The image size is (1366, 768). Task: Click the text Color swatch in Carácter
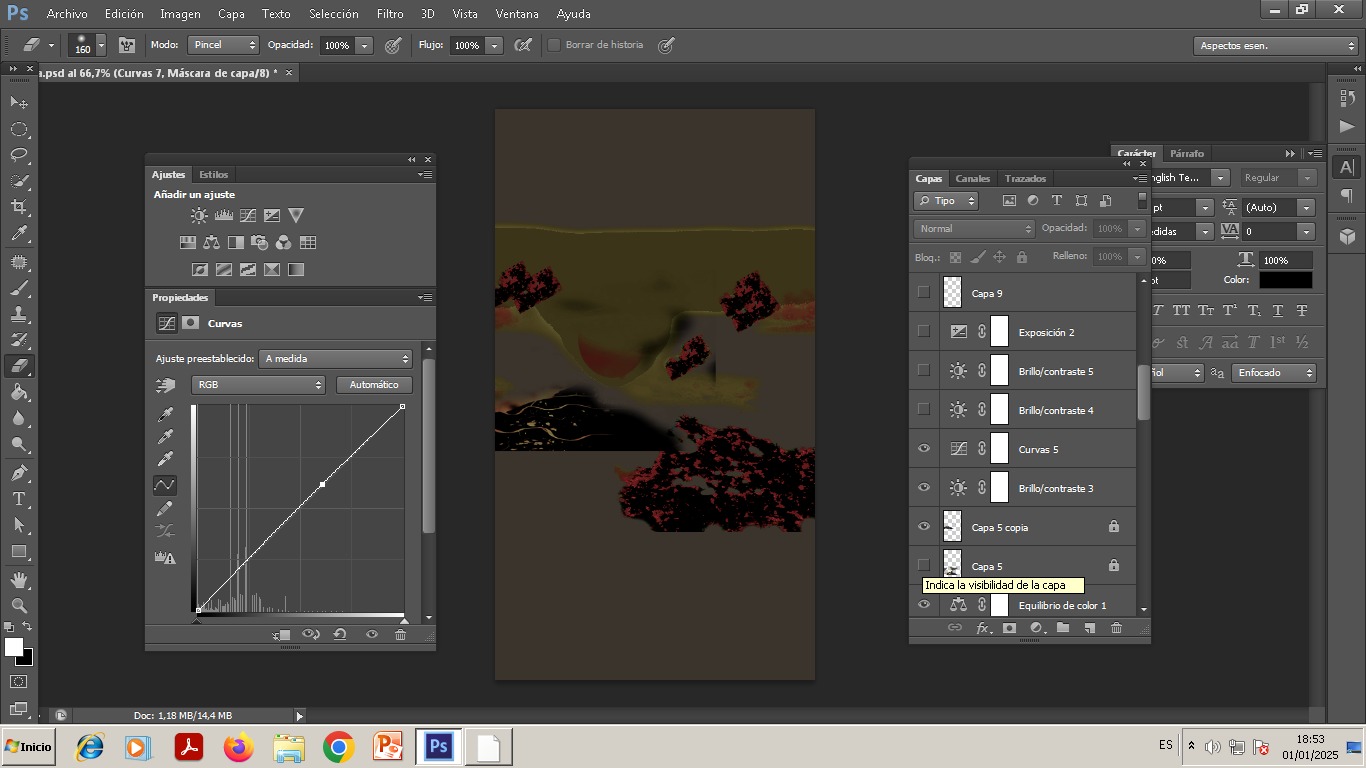(1285, 280)
